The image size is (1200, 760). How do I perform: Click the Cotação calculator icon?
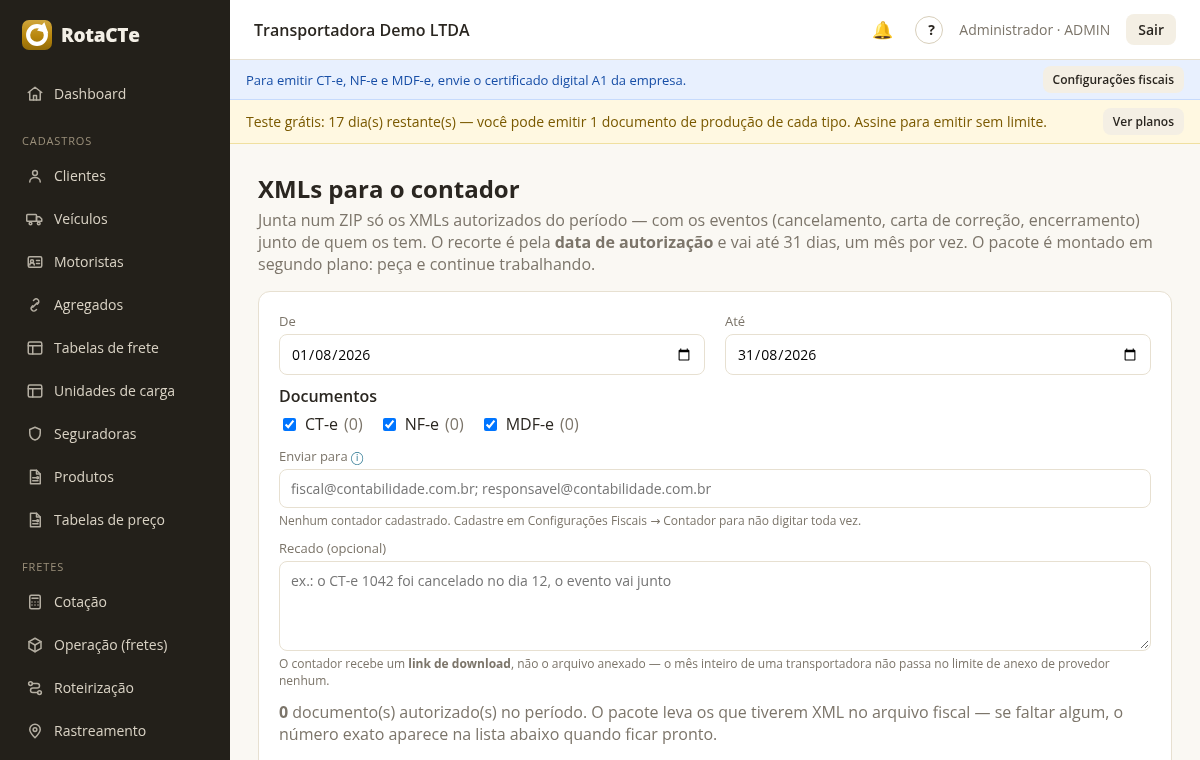[x=35, y=602]
